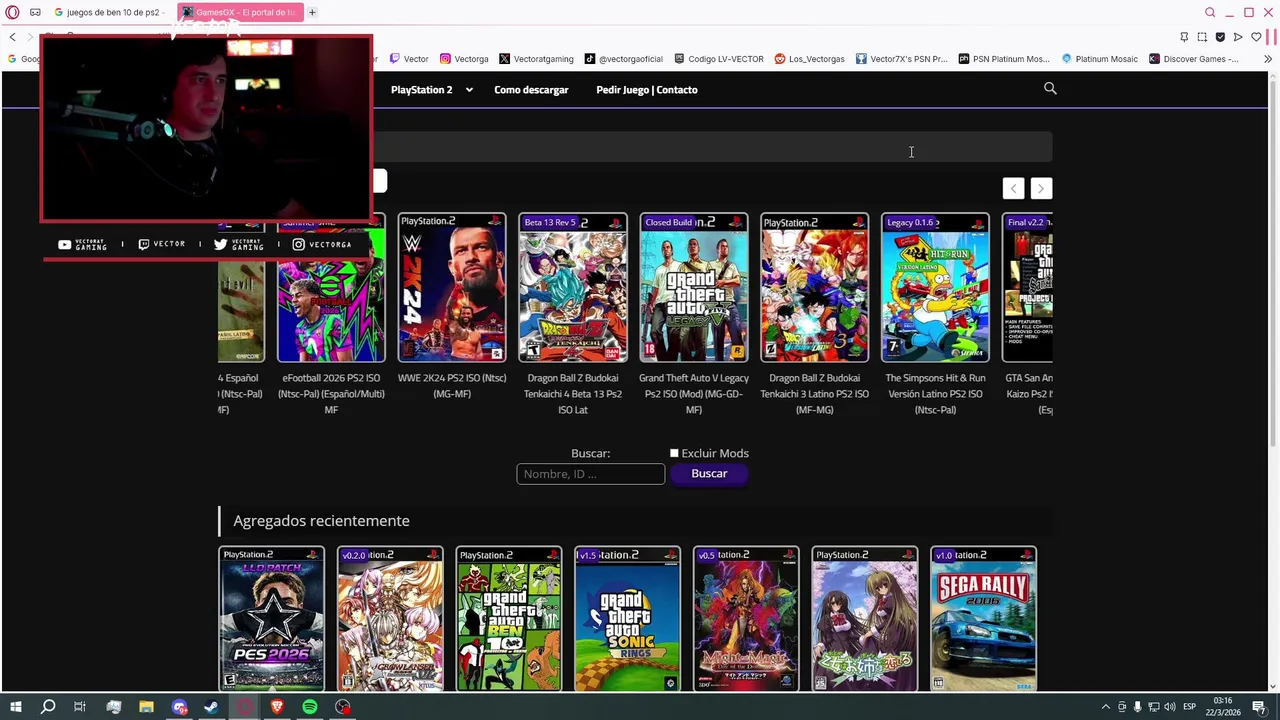Launch Brave browser from taskbar
The image size is (1280, 720).
[x=277, y=707]
